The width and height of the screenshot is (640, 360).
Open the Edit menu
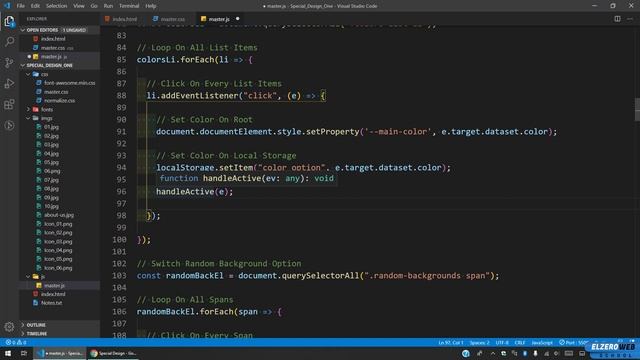coord(36,6)
